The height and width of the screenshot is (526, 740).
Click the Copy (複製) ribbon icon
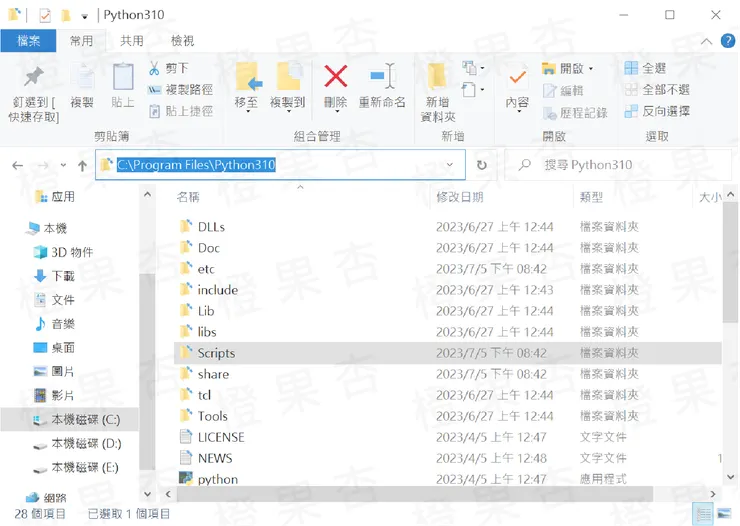point(82,77)
